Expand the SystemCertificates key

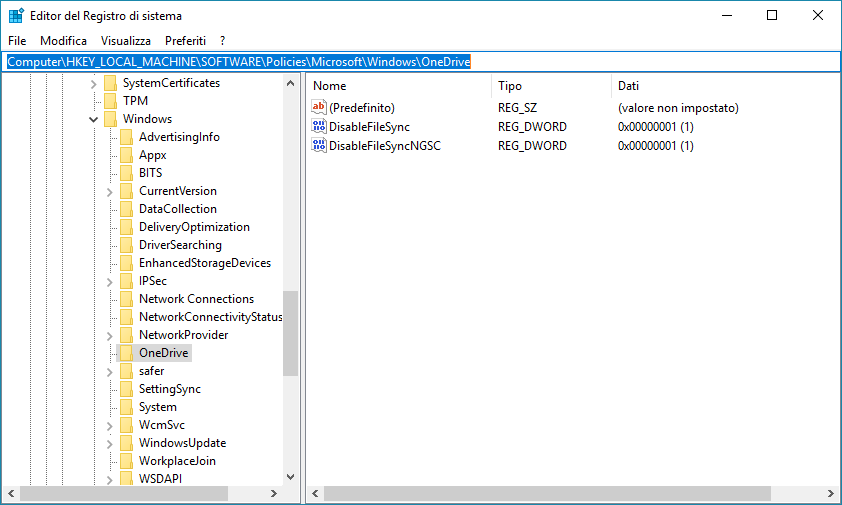pyautogui.click(x=93, y=84)
